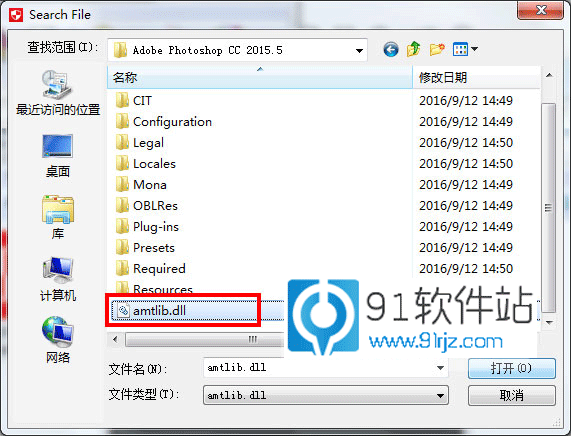Select 桌面 in the places sidebar

(x=58, y=156)
